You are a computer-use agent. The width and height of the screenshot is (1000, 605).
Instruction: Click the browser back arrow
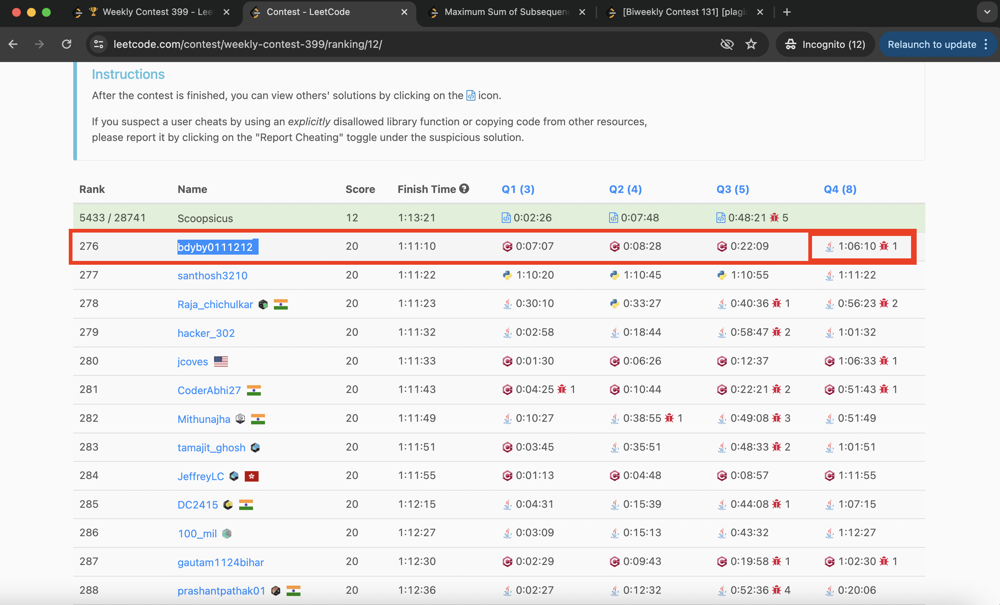(14, 44)
